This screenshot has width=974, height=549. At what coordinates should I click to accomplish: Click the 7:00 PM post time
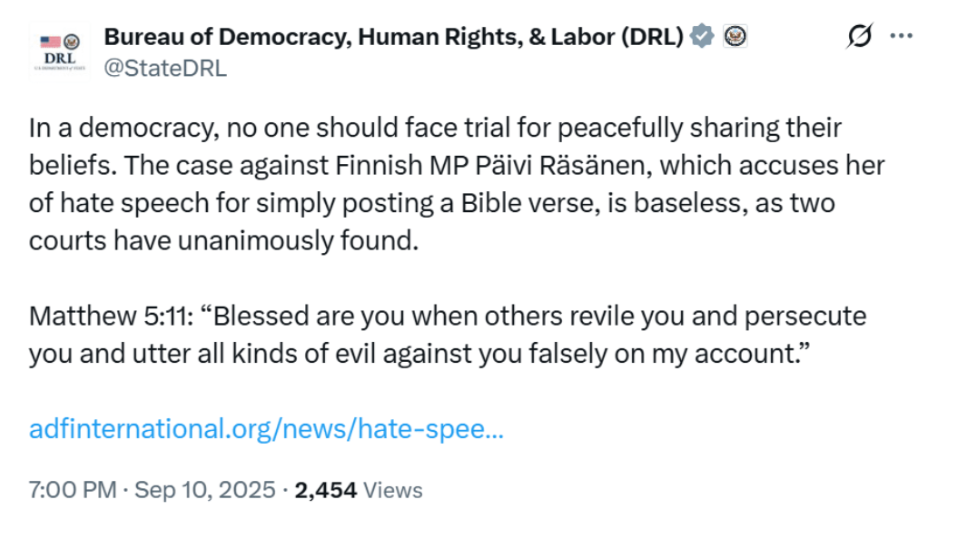[72, 490]
